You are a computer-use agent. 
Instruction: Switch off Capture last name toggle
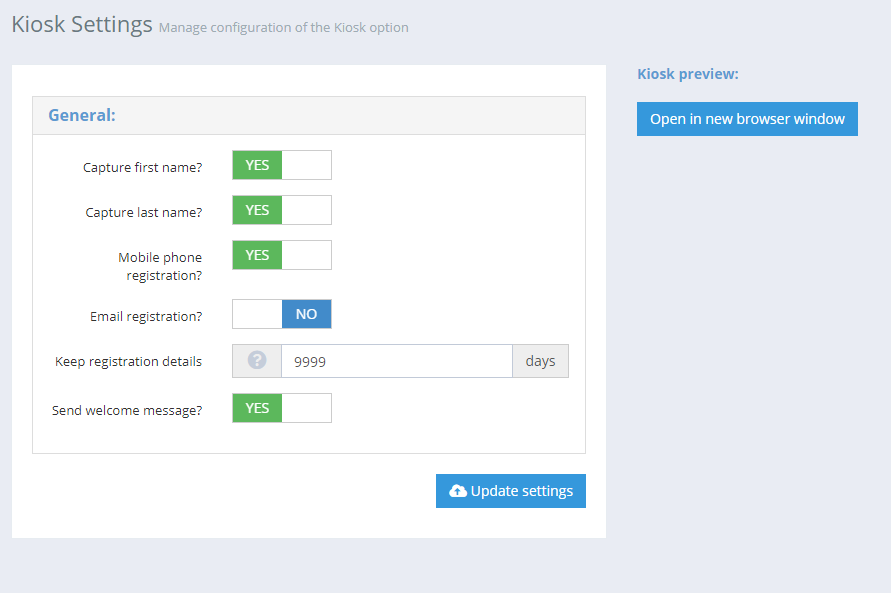coord(282,210)
